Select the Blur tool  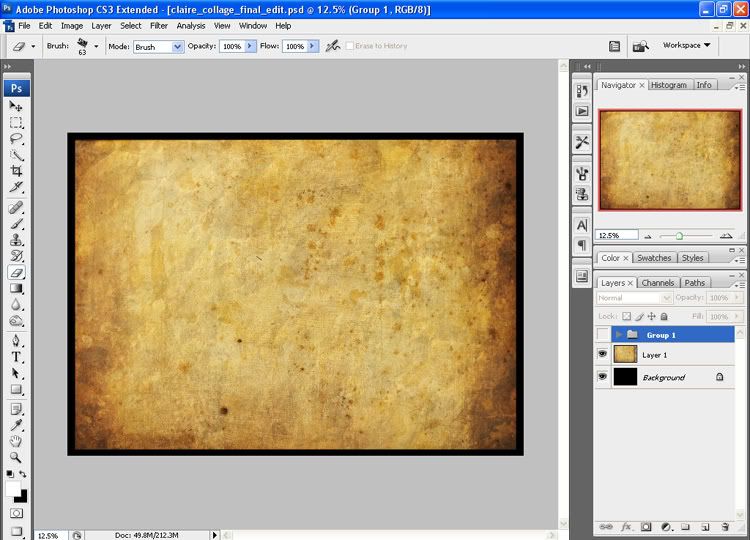16,305
